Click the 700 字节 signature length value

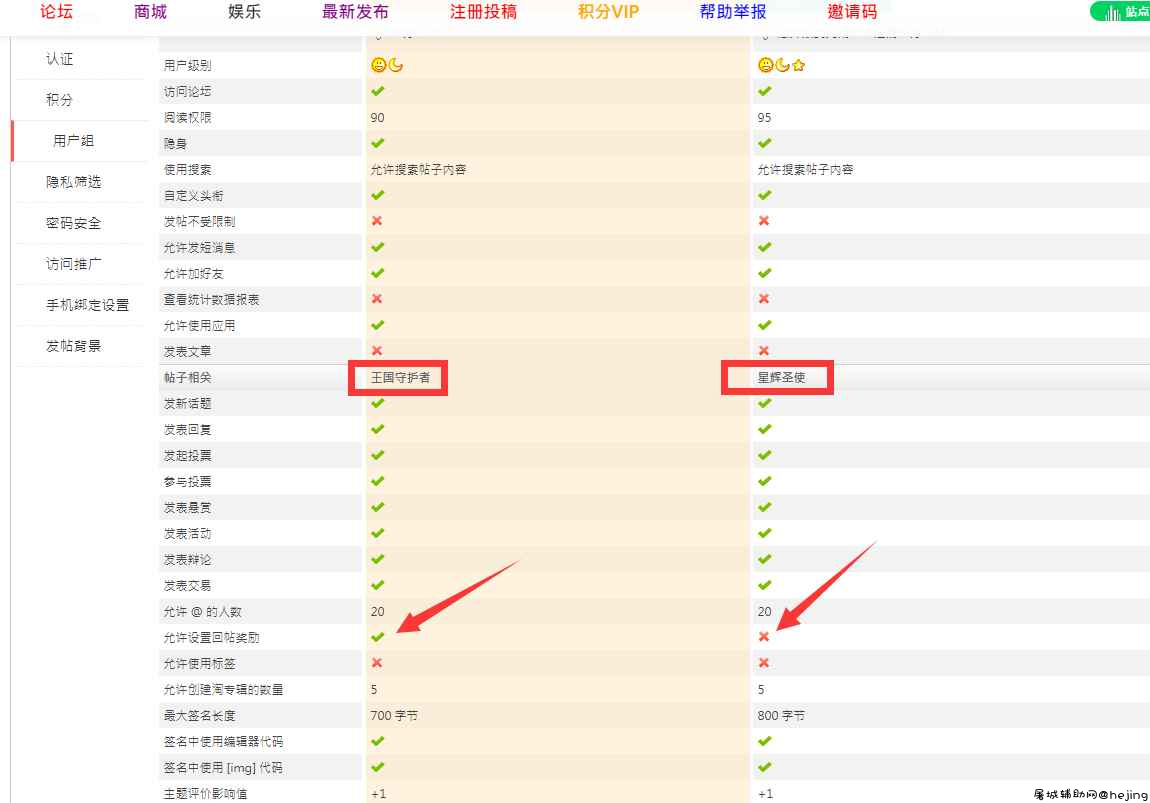coord(395,716)
